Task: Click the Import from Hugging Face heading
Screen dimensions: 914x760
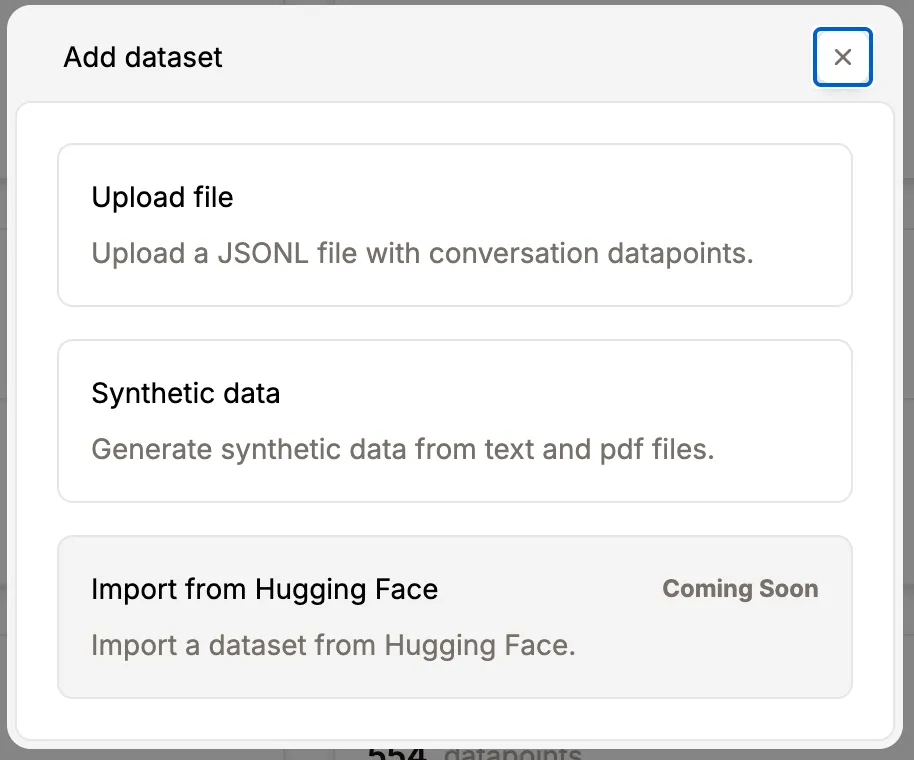Action: (265, 589)
